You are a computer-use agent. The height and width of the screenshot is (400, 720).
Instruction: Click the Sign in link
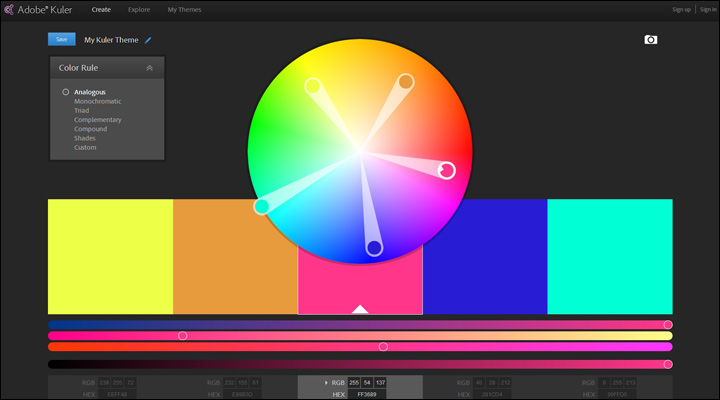pos(709,9)
